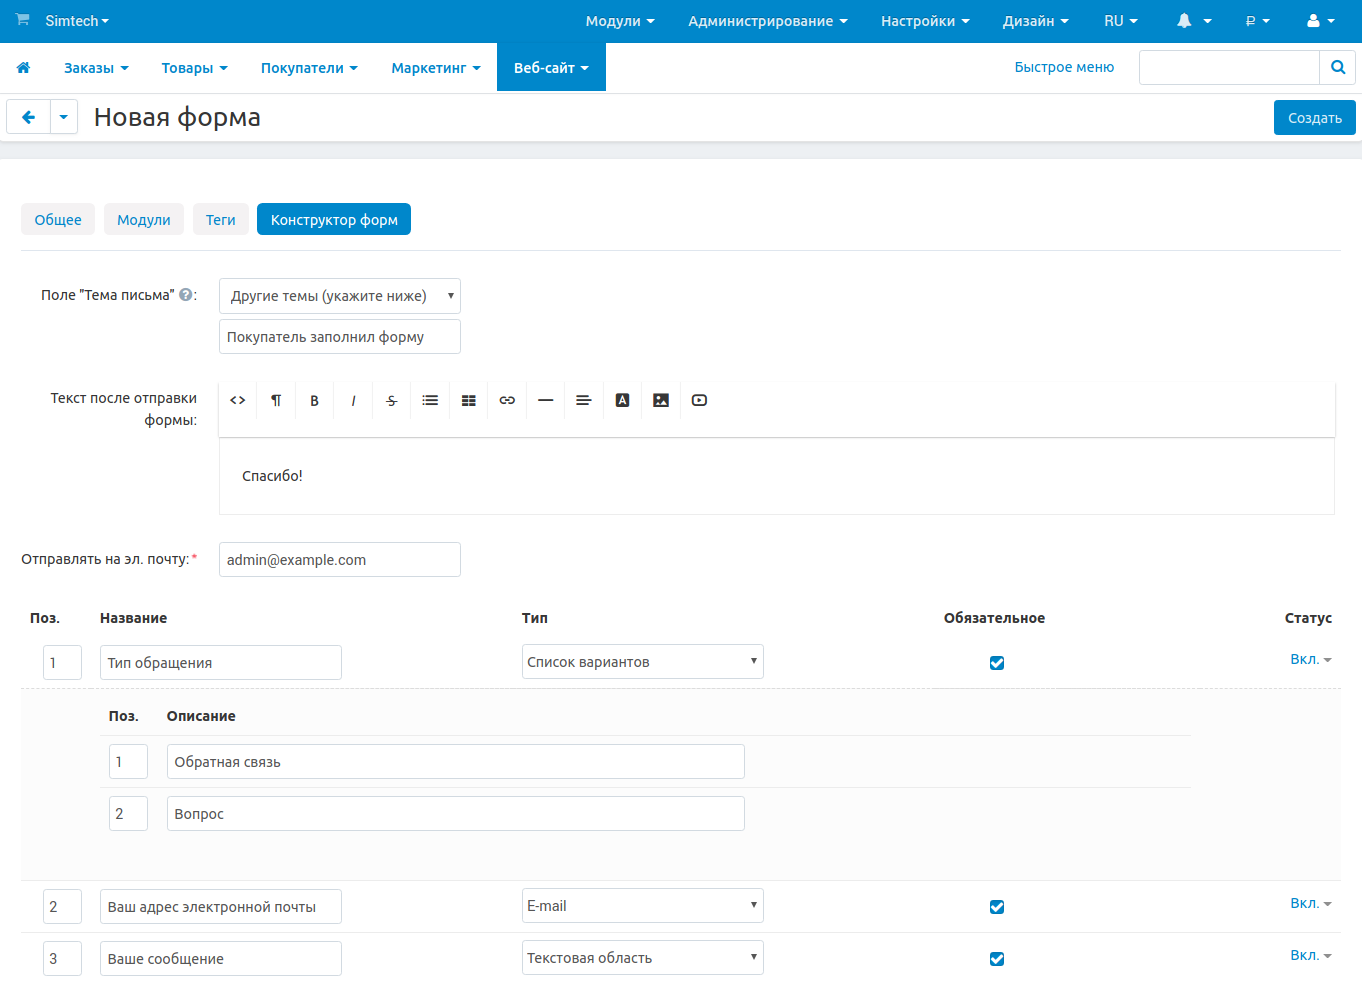Screen dimensions: 1362x982
Task: Switch to the "Общее" tab
Action: pos(58,220)
